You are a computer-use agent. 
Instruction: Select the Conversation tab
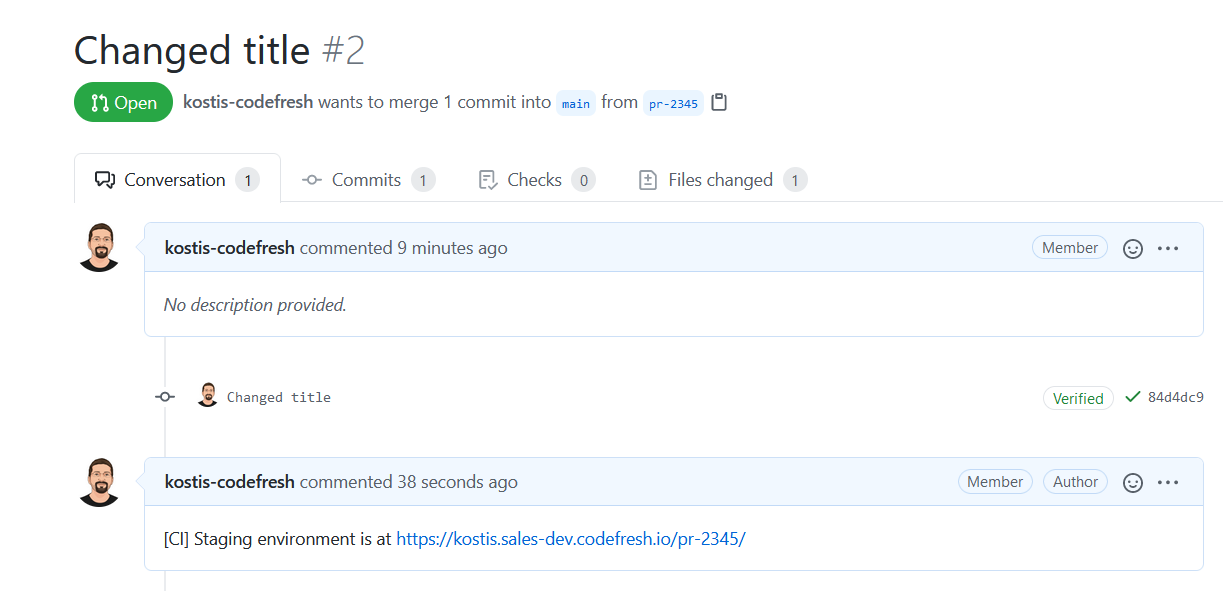click(x=175, y=180)
